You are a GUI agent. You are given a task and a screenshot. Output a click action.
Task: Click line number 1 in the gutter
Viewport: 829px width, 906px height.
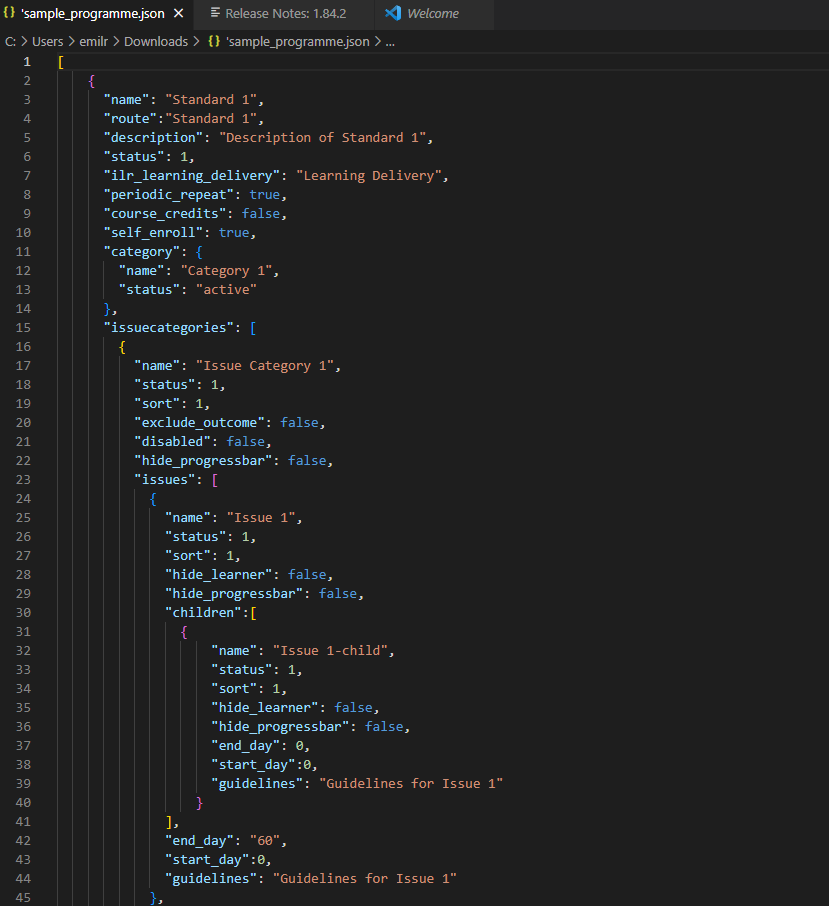pos(27,62)
